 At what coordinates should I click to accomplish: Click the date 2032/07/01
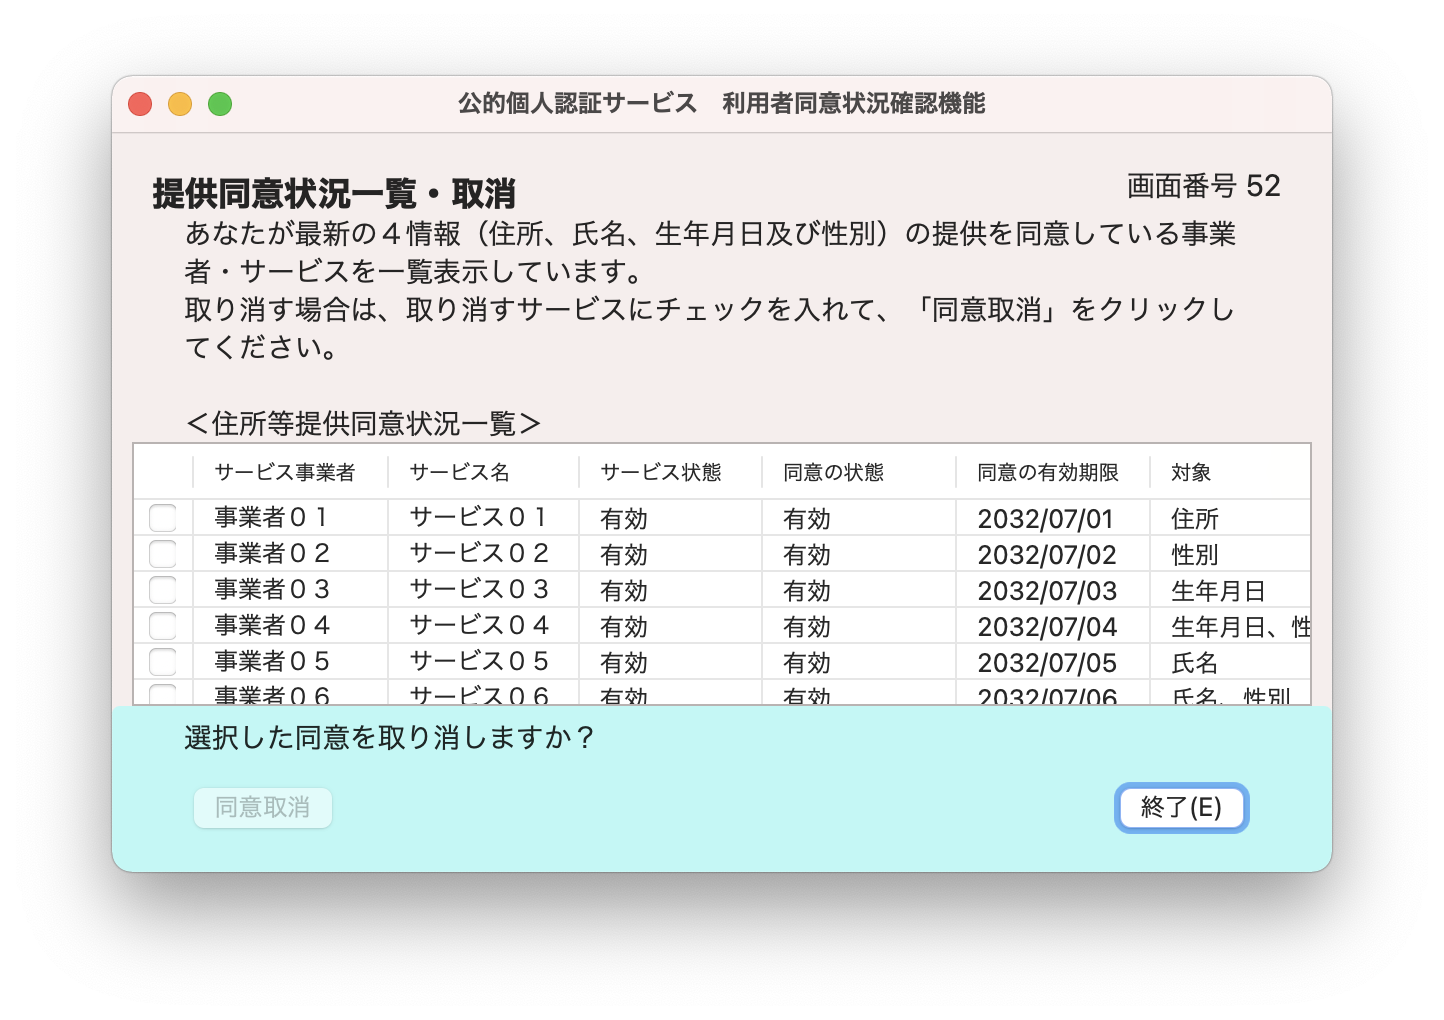1045,519
